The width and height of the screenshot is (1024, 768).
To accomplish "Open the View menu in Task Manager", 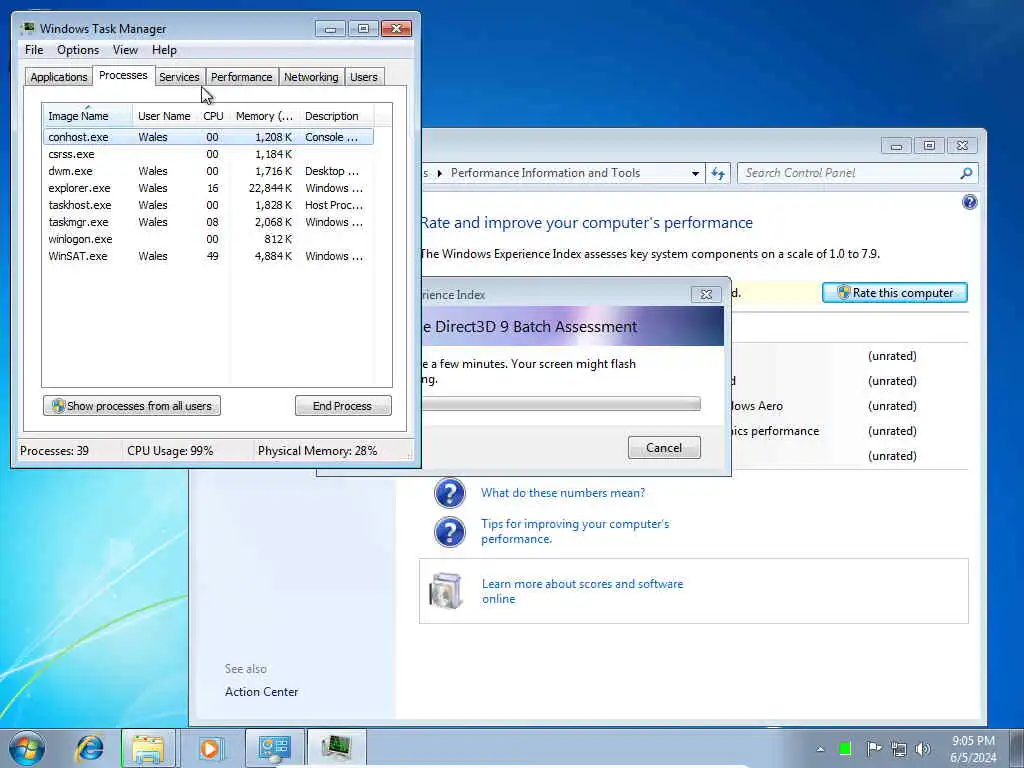I will click(x=125, y=50).
